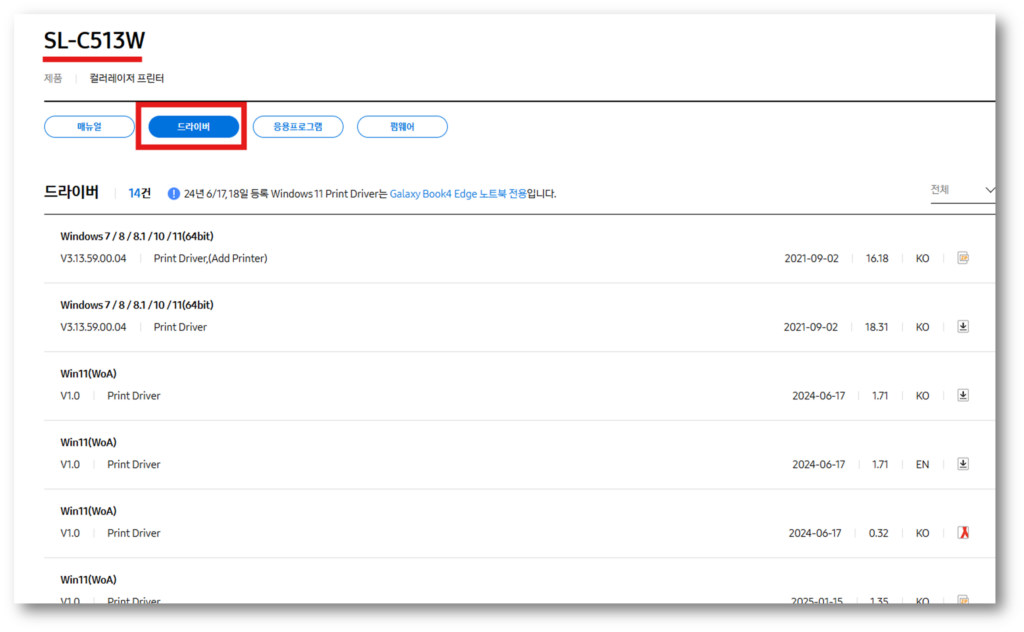
Task: Click the 18.31 file size value
Action: (876, 327)
